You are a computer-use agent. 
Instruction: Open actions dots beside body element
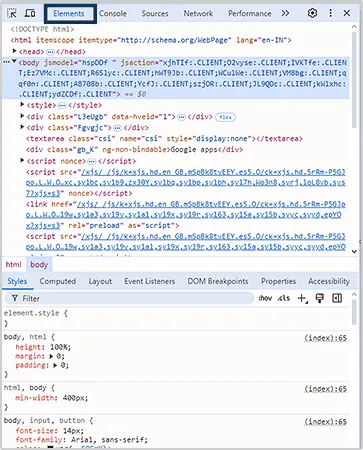pyautogui.click(x=6, y=62)
